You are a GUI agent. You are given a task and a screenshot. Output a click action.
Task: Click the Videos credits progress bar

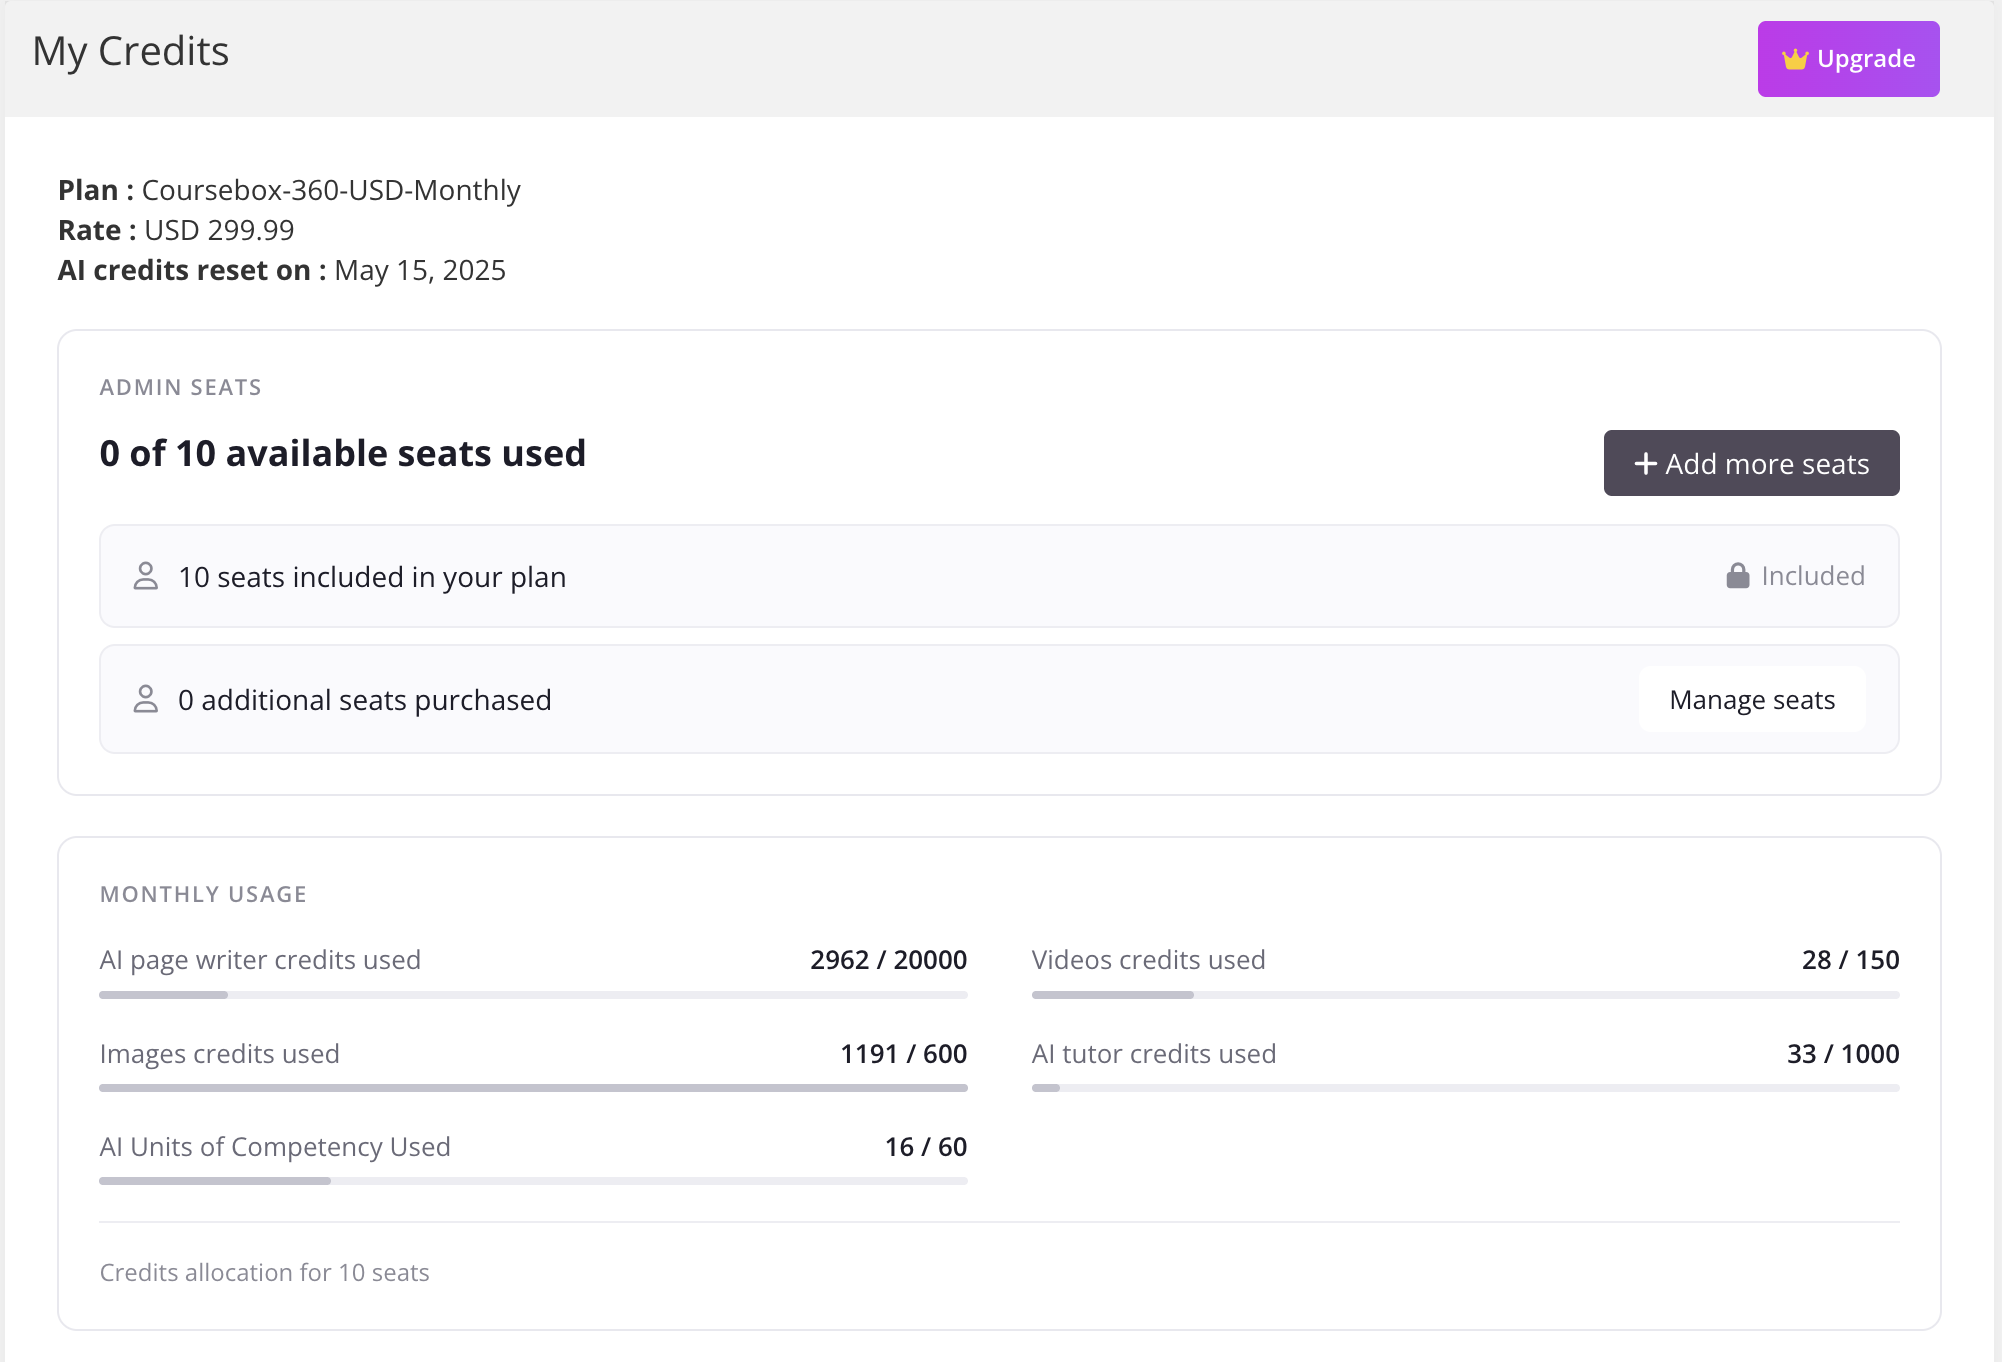(x=1465, y=995)
